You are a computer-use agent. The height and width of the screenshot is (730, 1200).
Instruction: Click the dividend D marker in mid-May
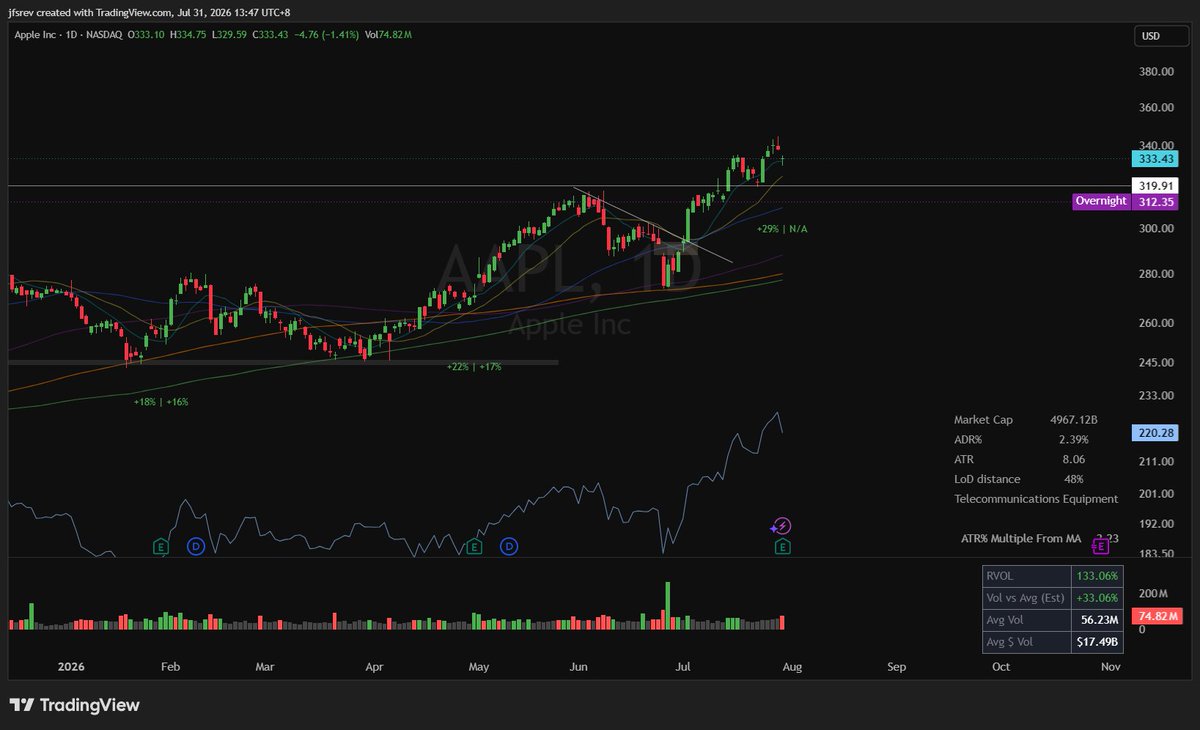click(510, 546)
